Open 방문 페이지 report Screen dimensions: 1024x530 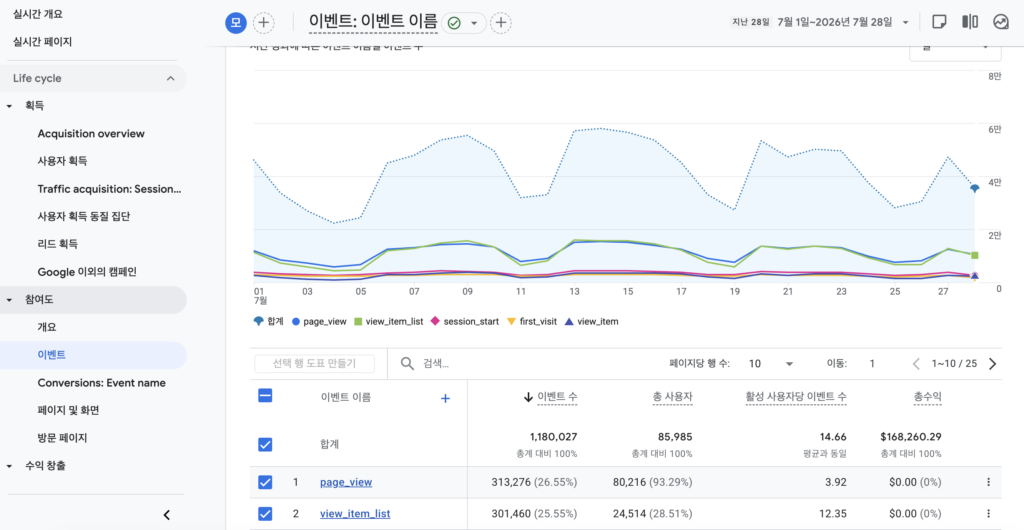coord(62,438)
